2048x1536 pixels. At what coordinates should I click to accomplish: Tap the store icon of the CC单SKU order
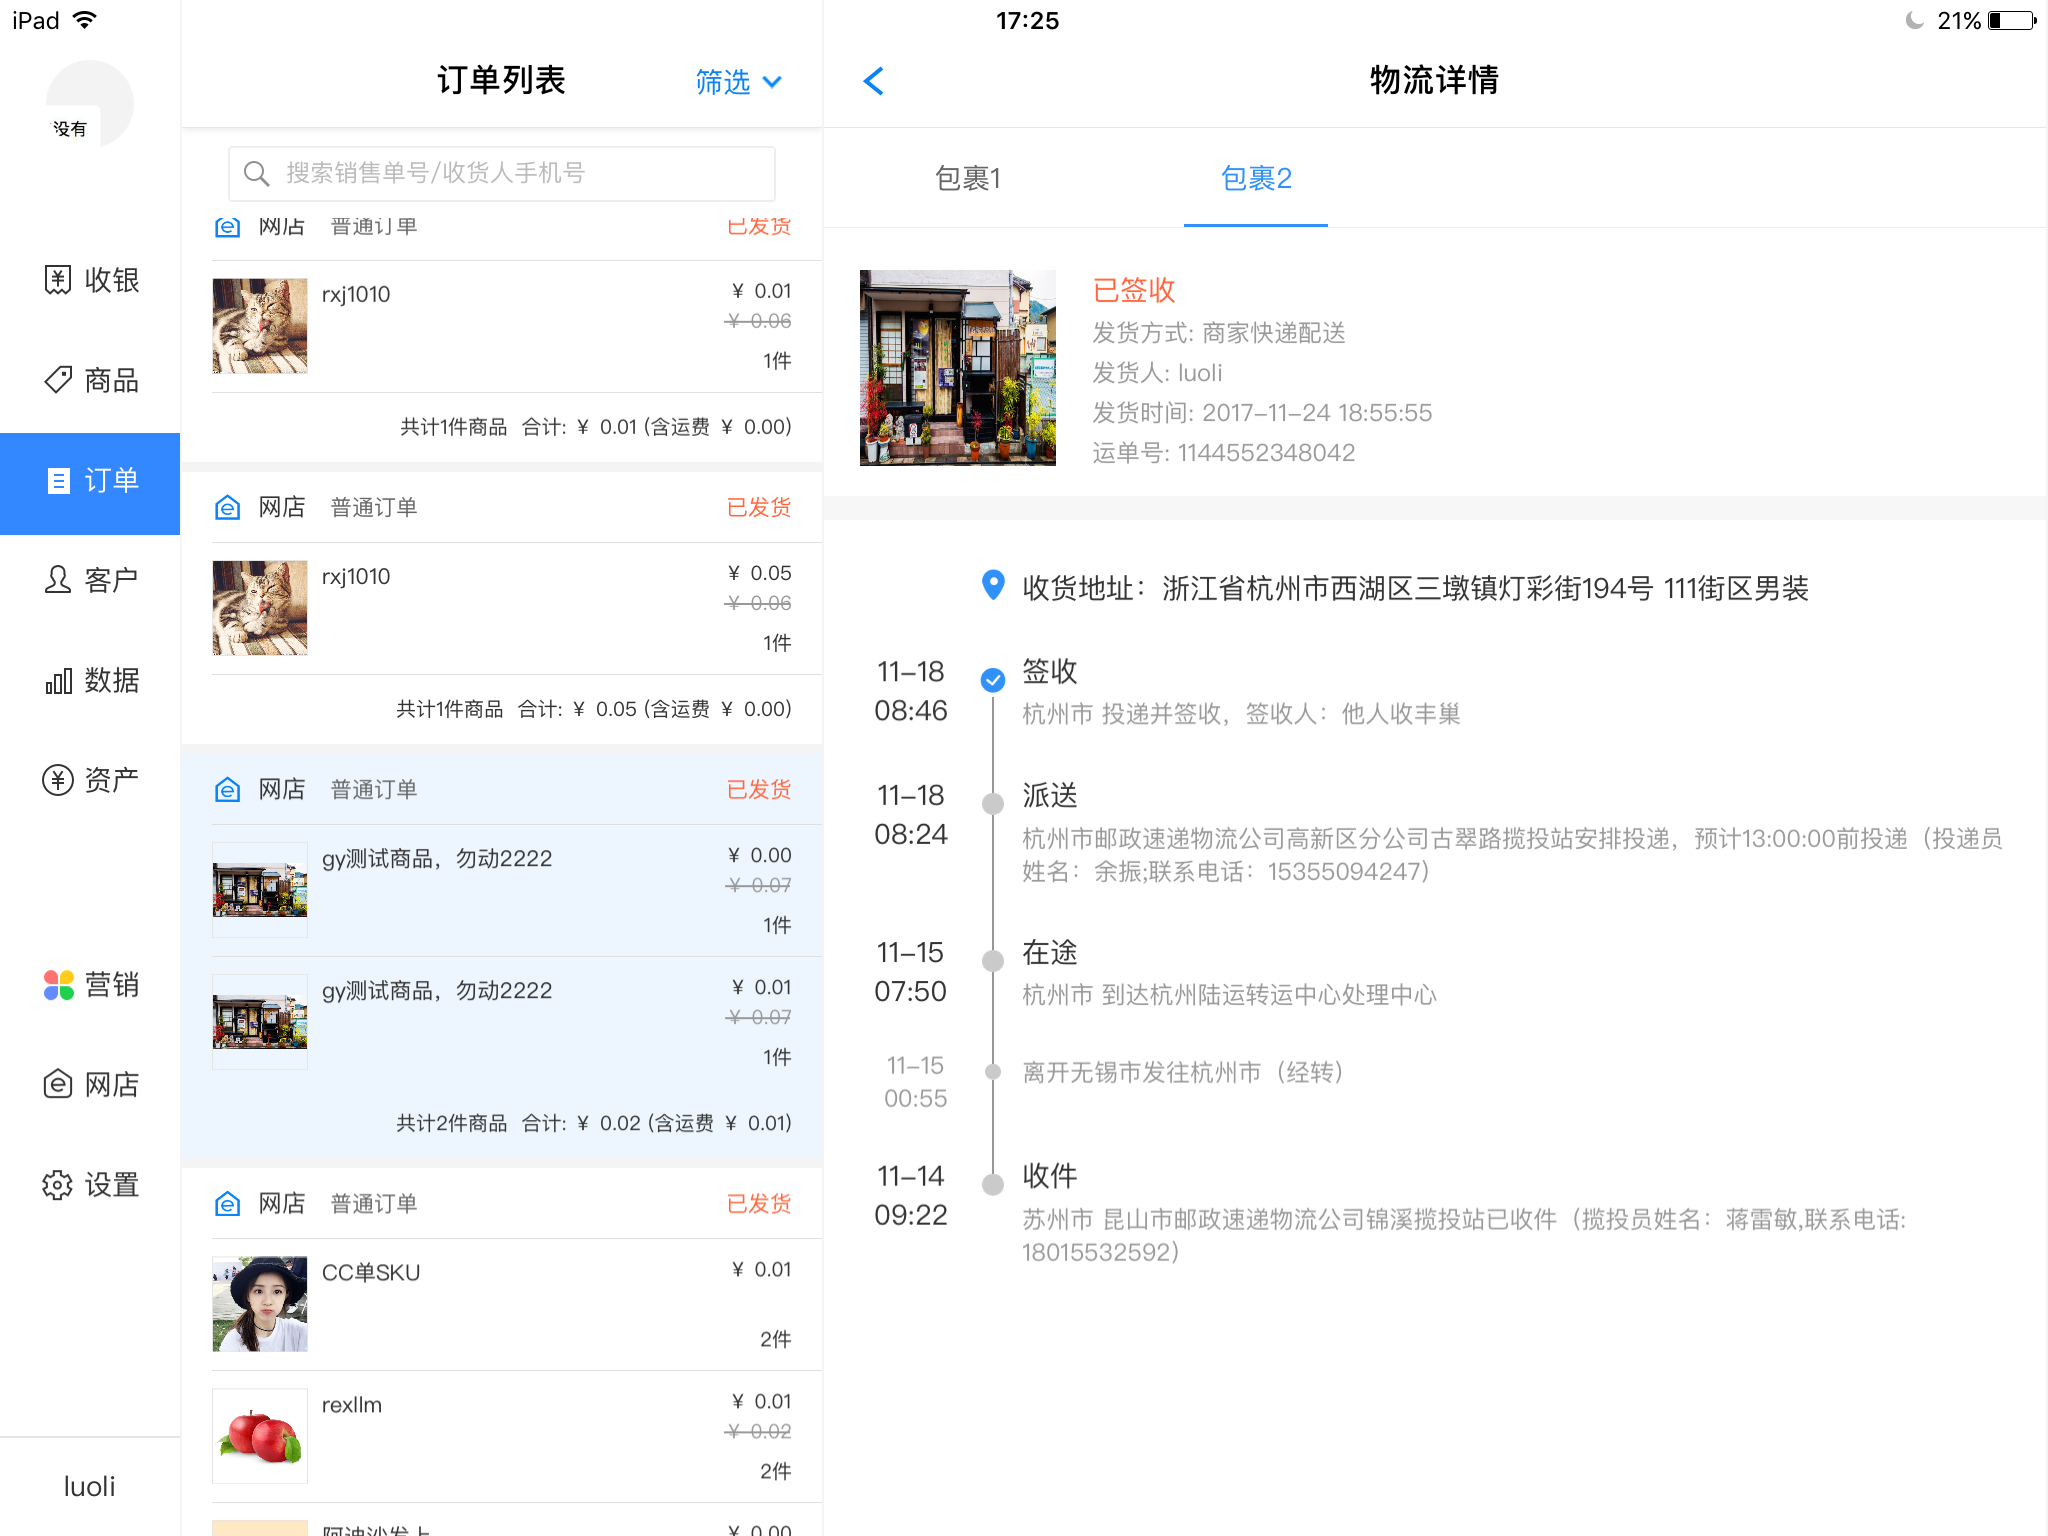pos(228,1204)
